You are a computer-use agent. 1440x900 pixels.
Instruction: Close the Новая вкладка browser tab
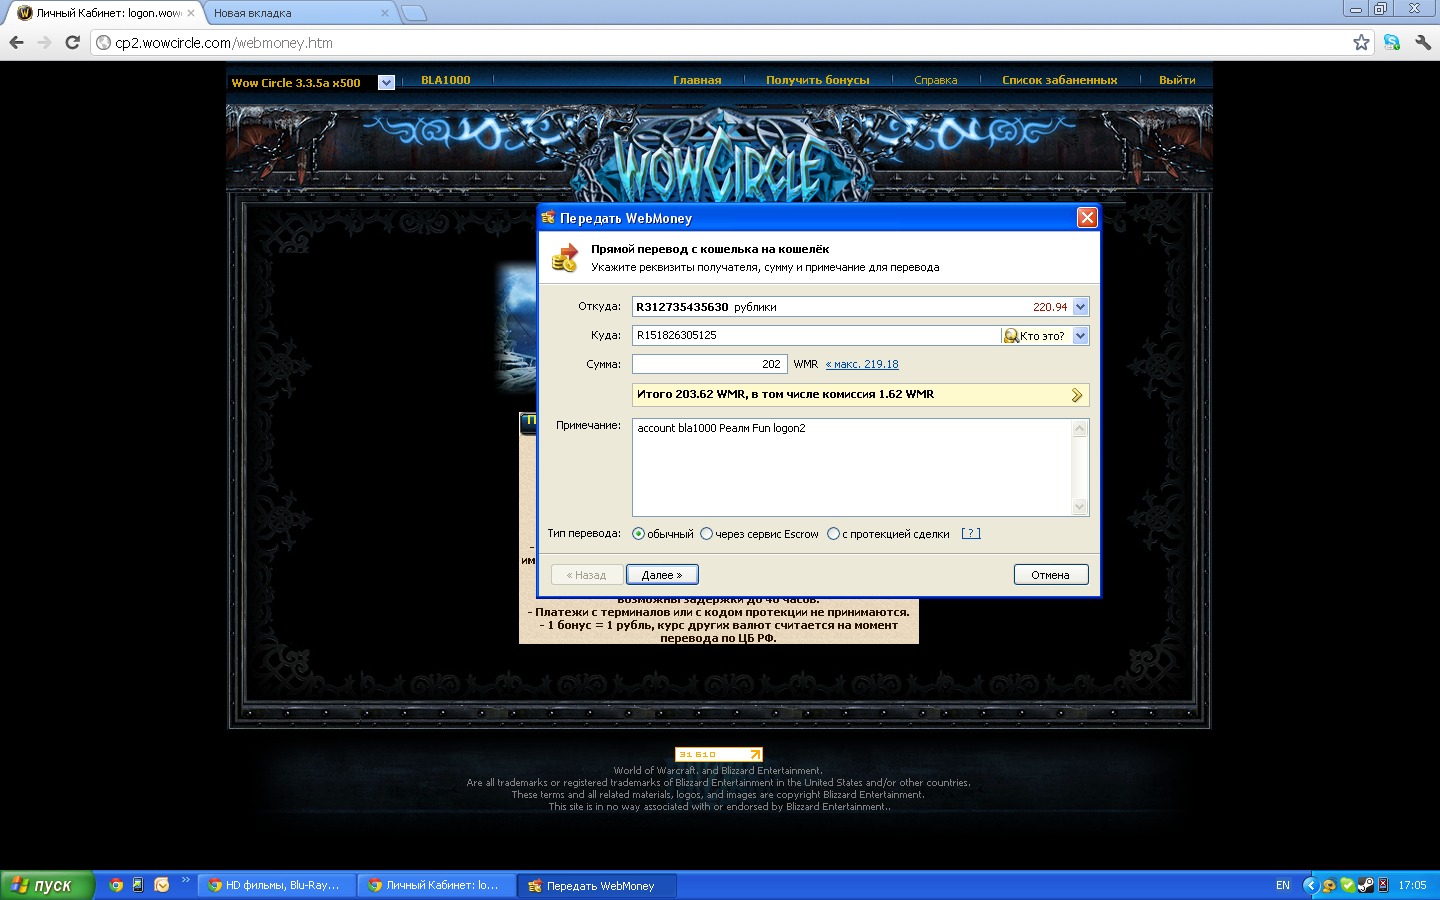(385, 13)
